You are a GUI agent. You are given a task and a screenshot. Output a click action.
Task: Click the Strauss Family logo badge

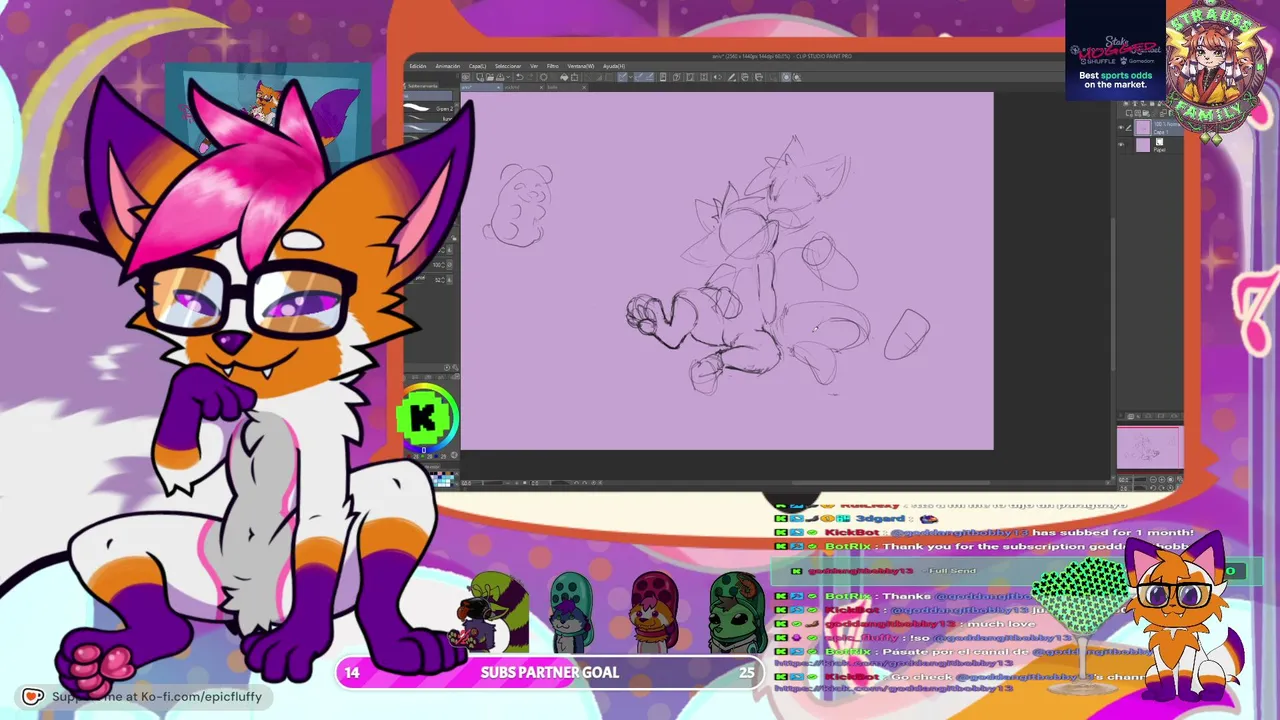(x=1214, y=70)
